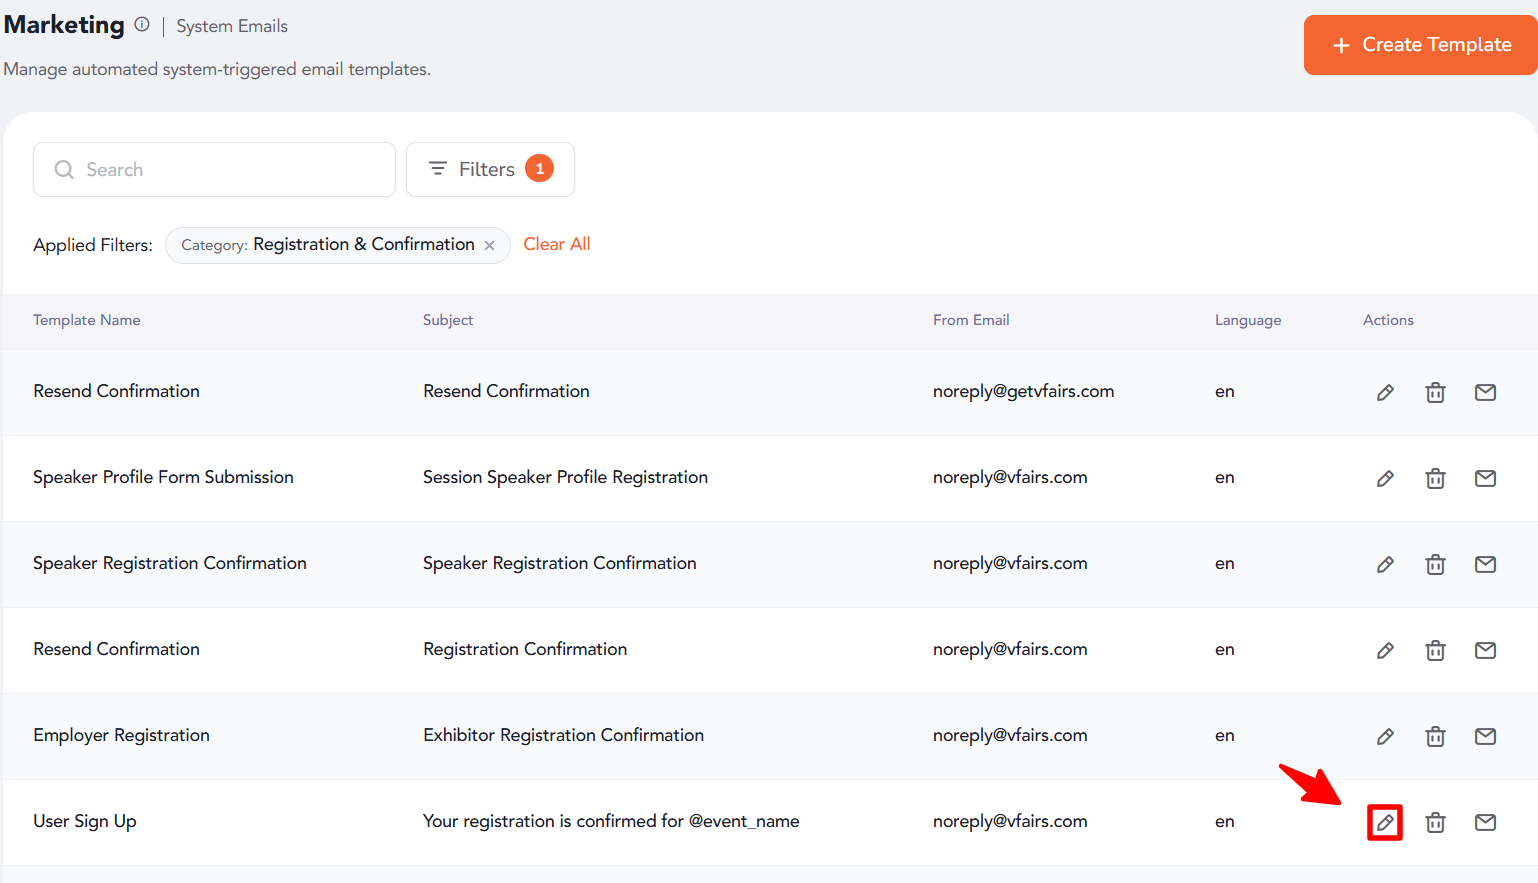The image size is (1538, 883).
Task: Delete the Employer Registration template
Action: coord(1435,736)
